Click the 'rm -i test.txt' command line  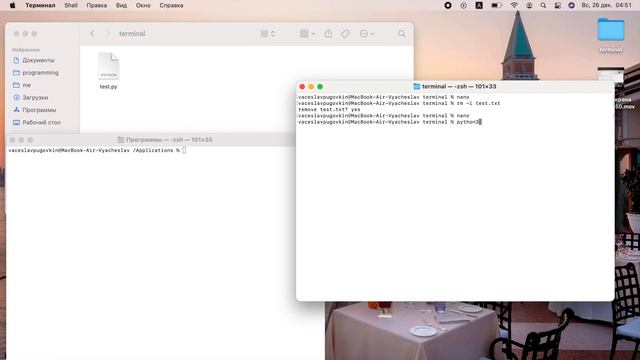pos(399,103)
